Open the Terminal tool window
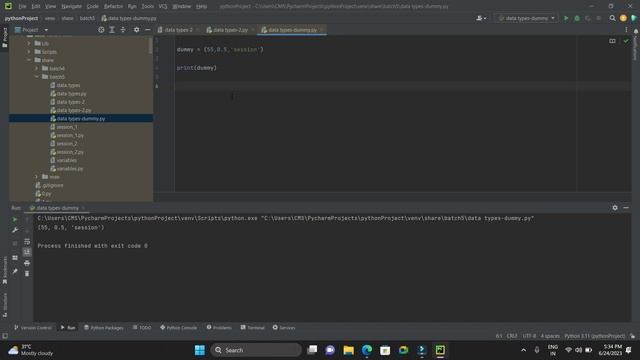 point(253,327)
